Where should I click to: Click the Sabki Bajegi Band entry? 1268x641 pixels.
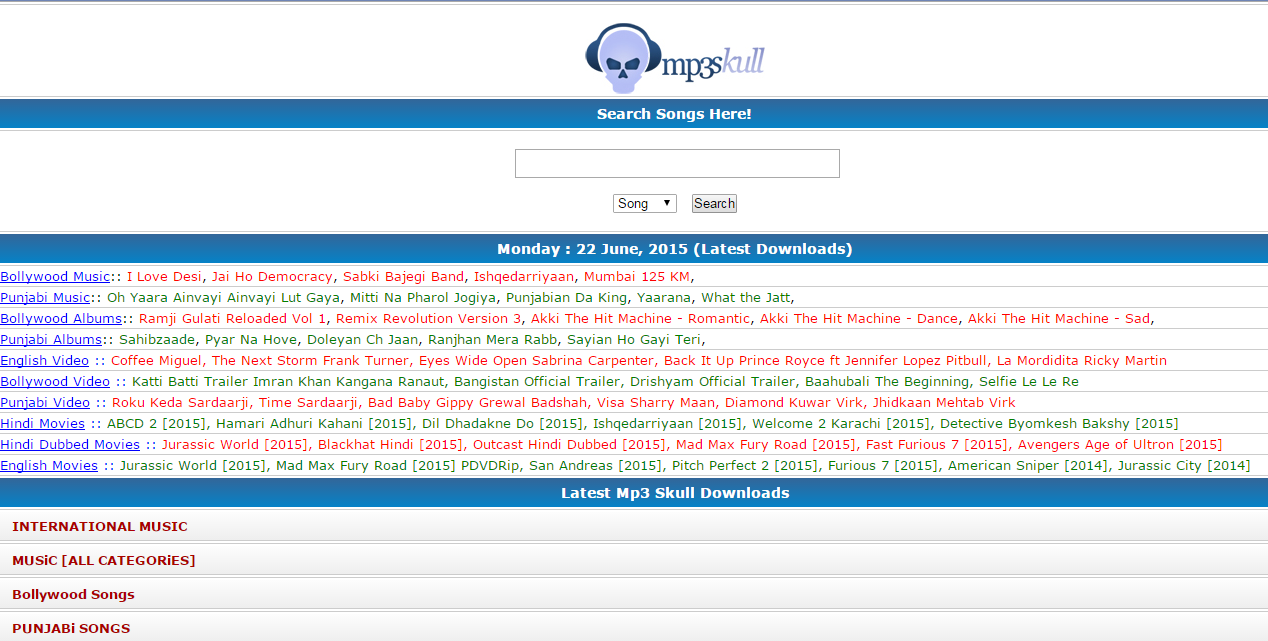point(403,276)
